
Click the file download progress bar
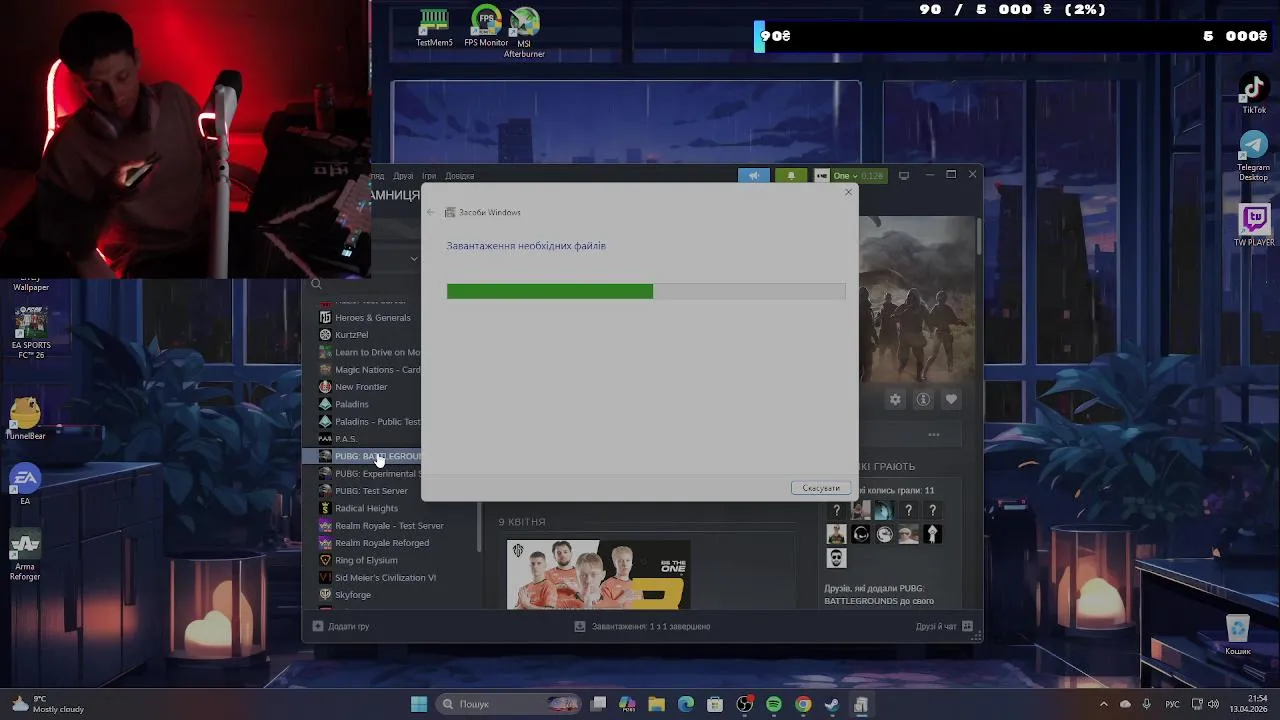pos(646,291)
